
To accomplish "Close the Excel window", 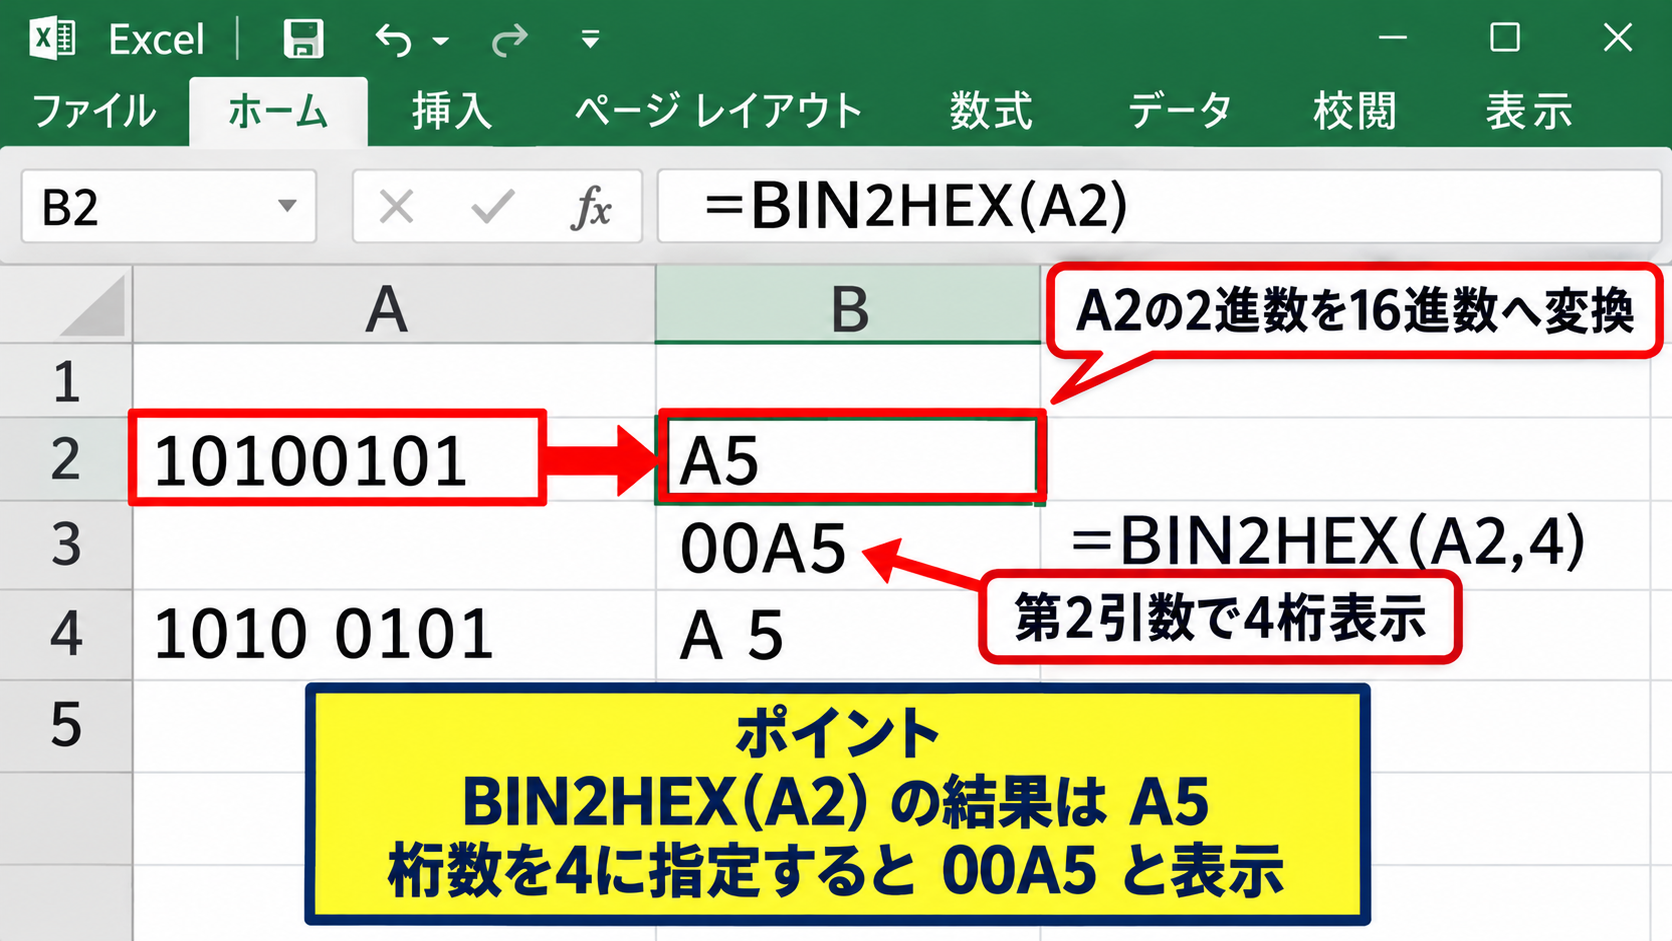I will point(1617,38).
